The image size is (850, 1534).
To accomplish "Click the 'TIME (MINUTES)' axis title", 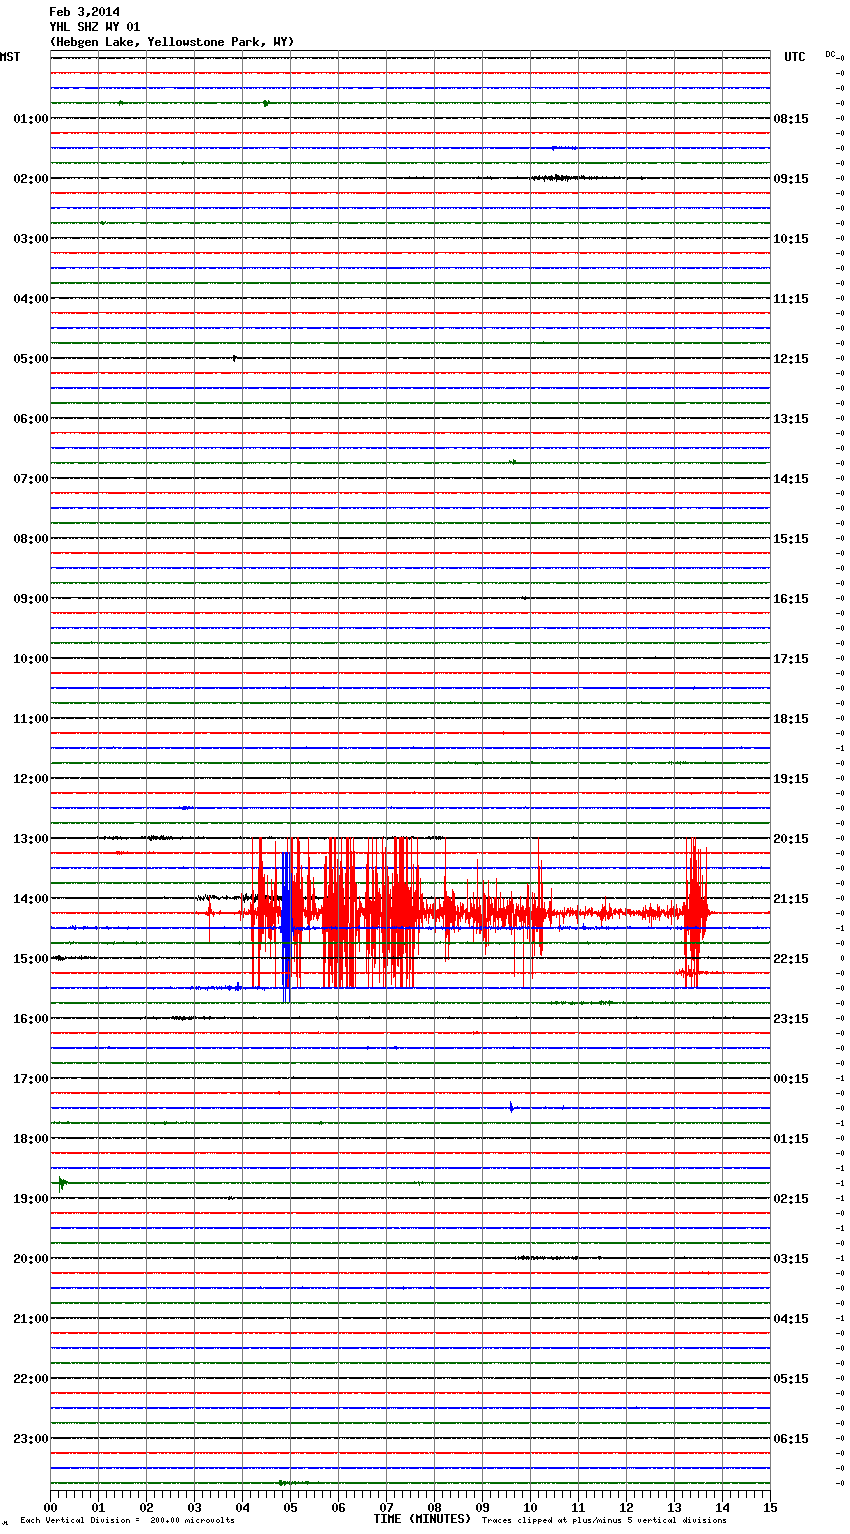I will point(422,1519).
